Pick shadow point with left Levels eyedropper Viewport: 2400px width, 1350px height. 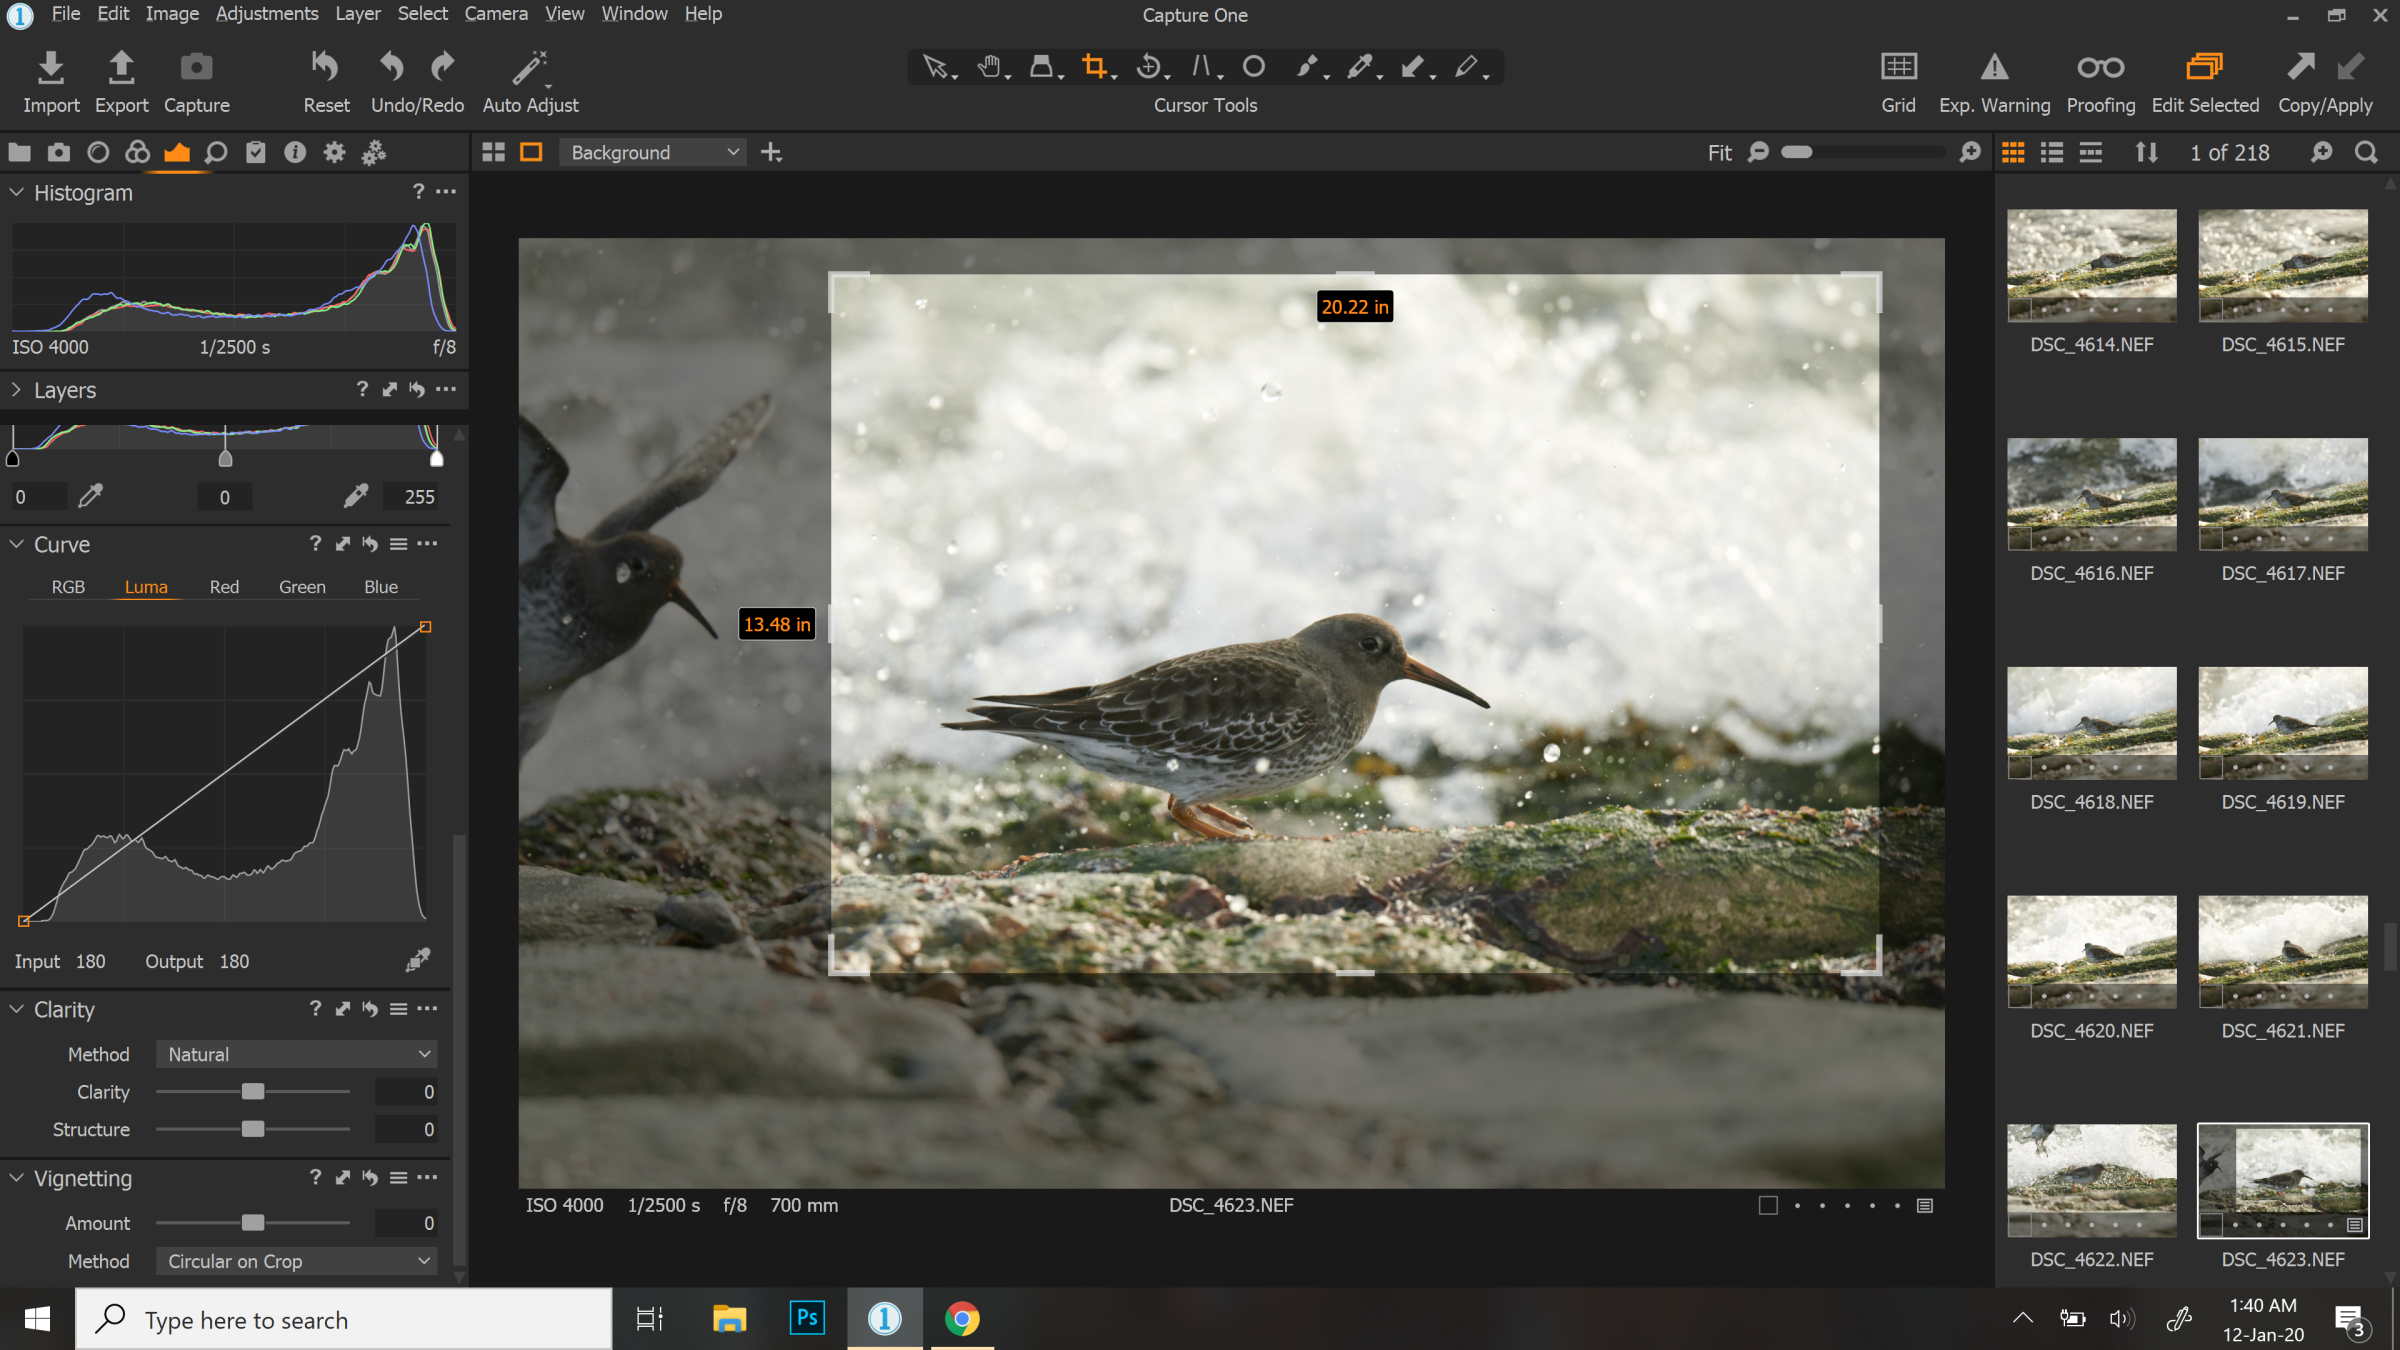[90, 496]
